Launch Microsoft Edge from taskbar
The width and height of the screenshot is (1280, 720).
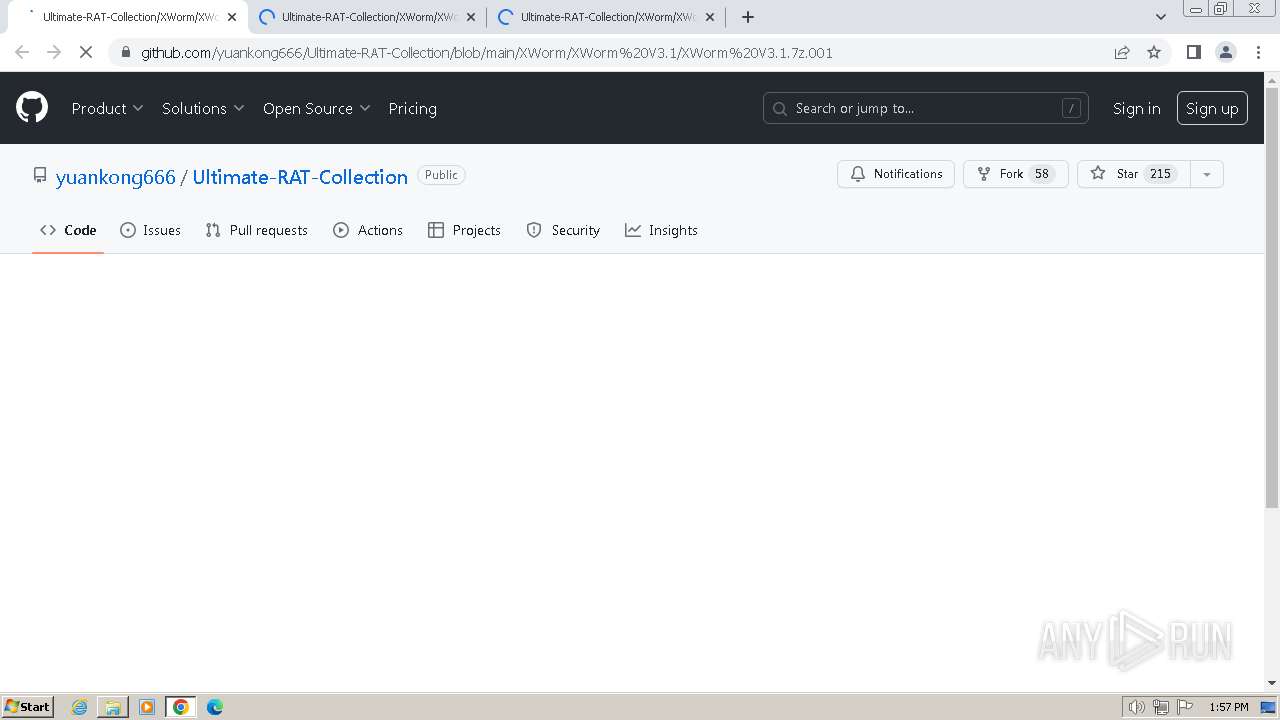click(x=214, y=707)
